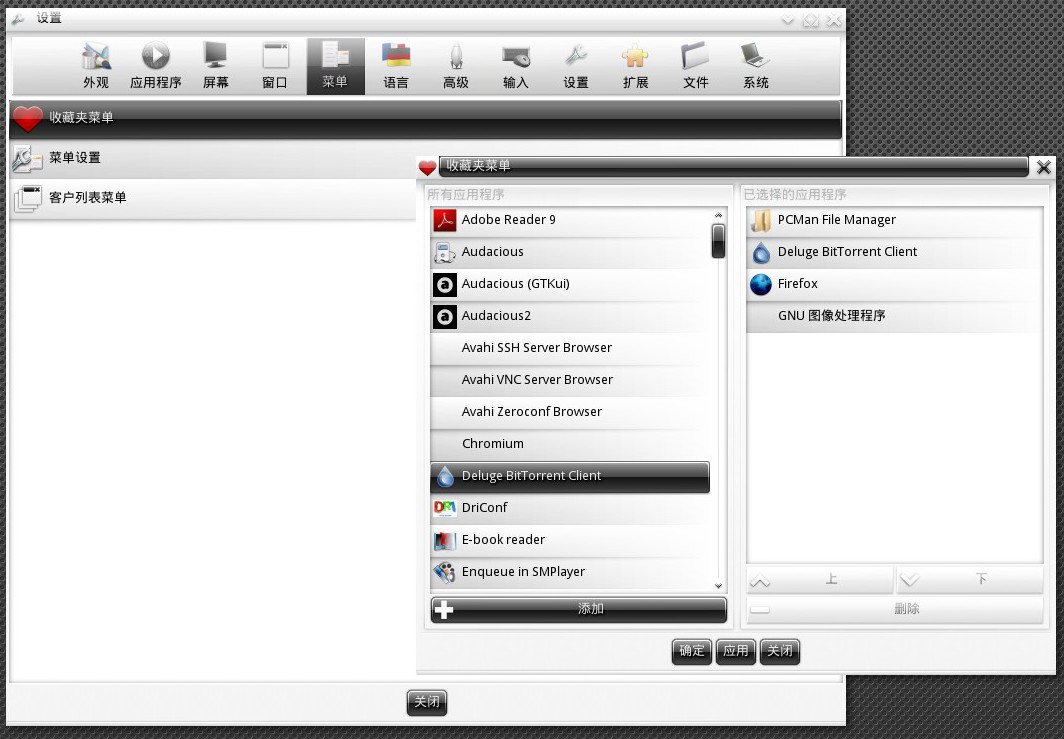Click the scroll up arrow of applications list

point(718,215)
